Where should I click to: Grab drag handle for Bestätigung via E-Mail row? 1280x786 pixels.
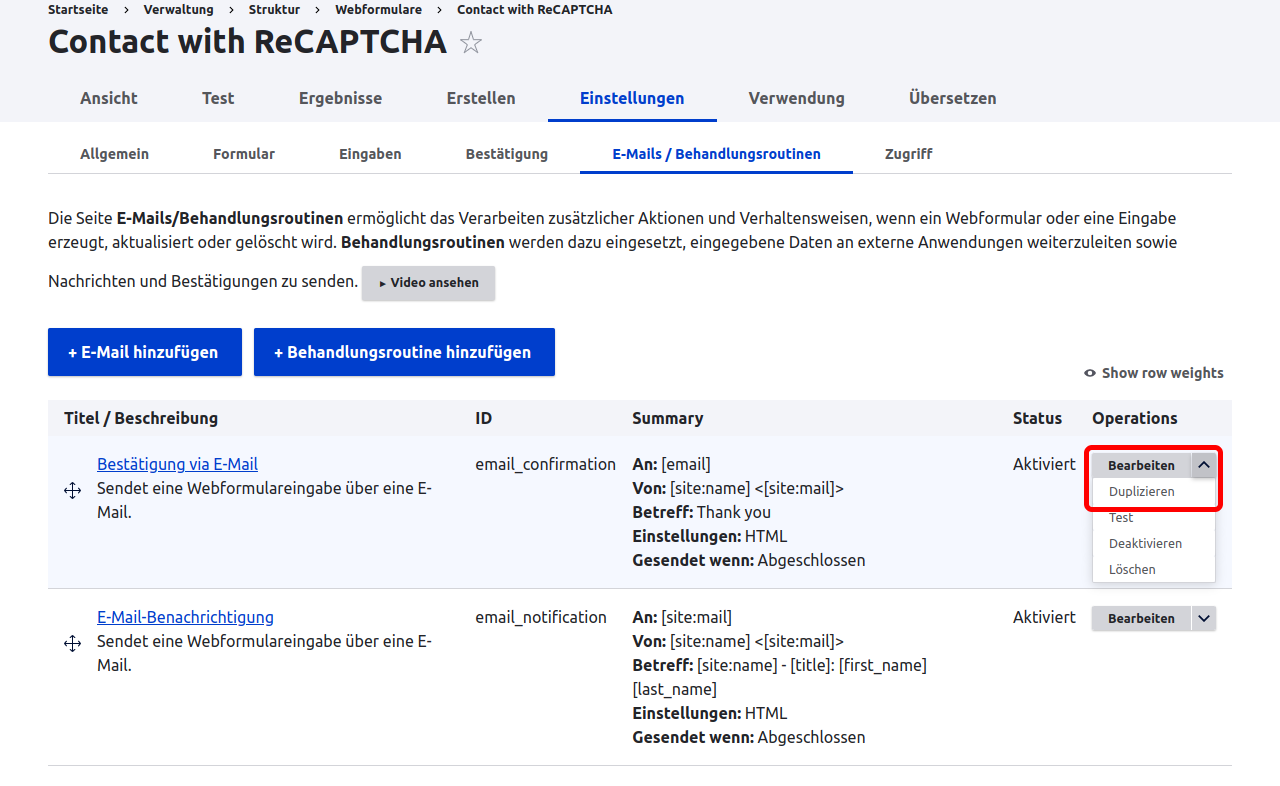[72, 491]
